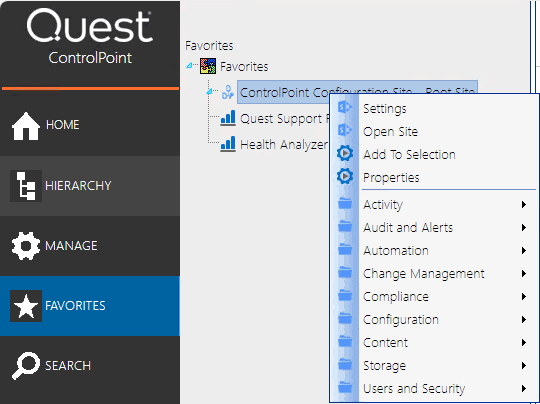Screen dimensions: 540x404
Task: Click the Quest Support chart icon
Action: [228, 118]
